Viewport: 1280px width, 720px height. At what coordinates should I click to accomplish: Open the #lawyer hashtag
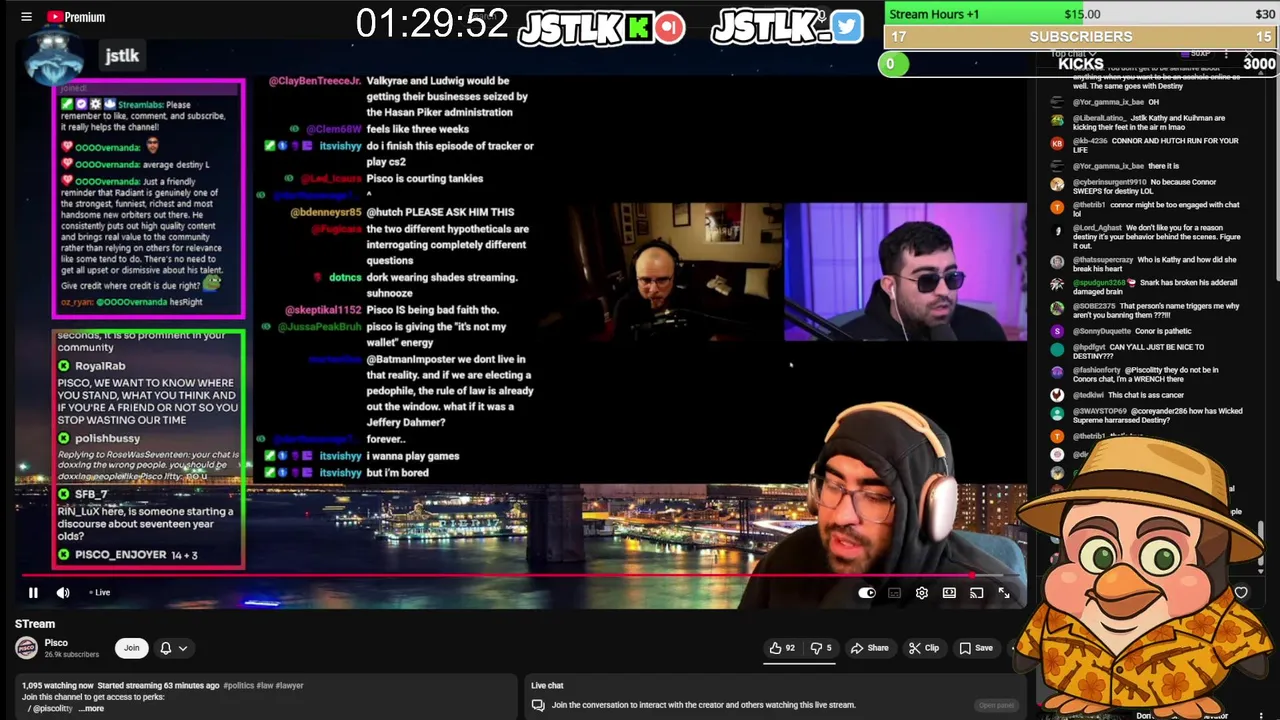(289, 686)
